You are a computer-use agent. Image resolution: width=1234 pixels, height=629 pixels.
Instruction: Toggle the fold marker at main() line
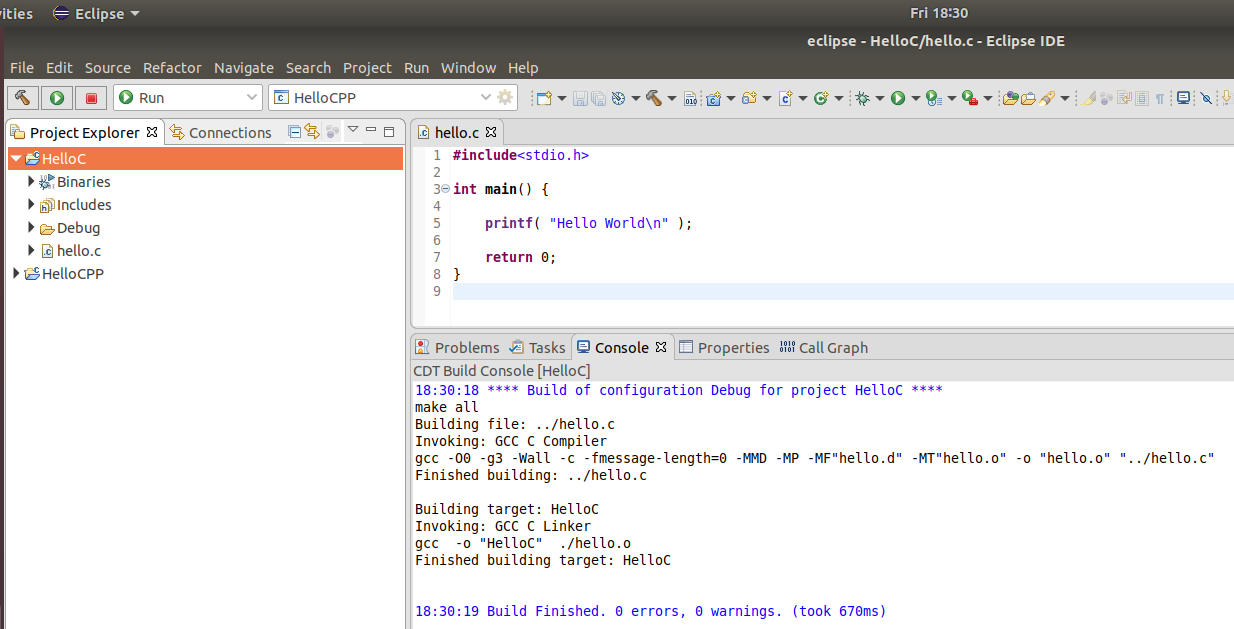(x=445, y=189)
